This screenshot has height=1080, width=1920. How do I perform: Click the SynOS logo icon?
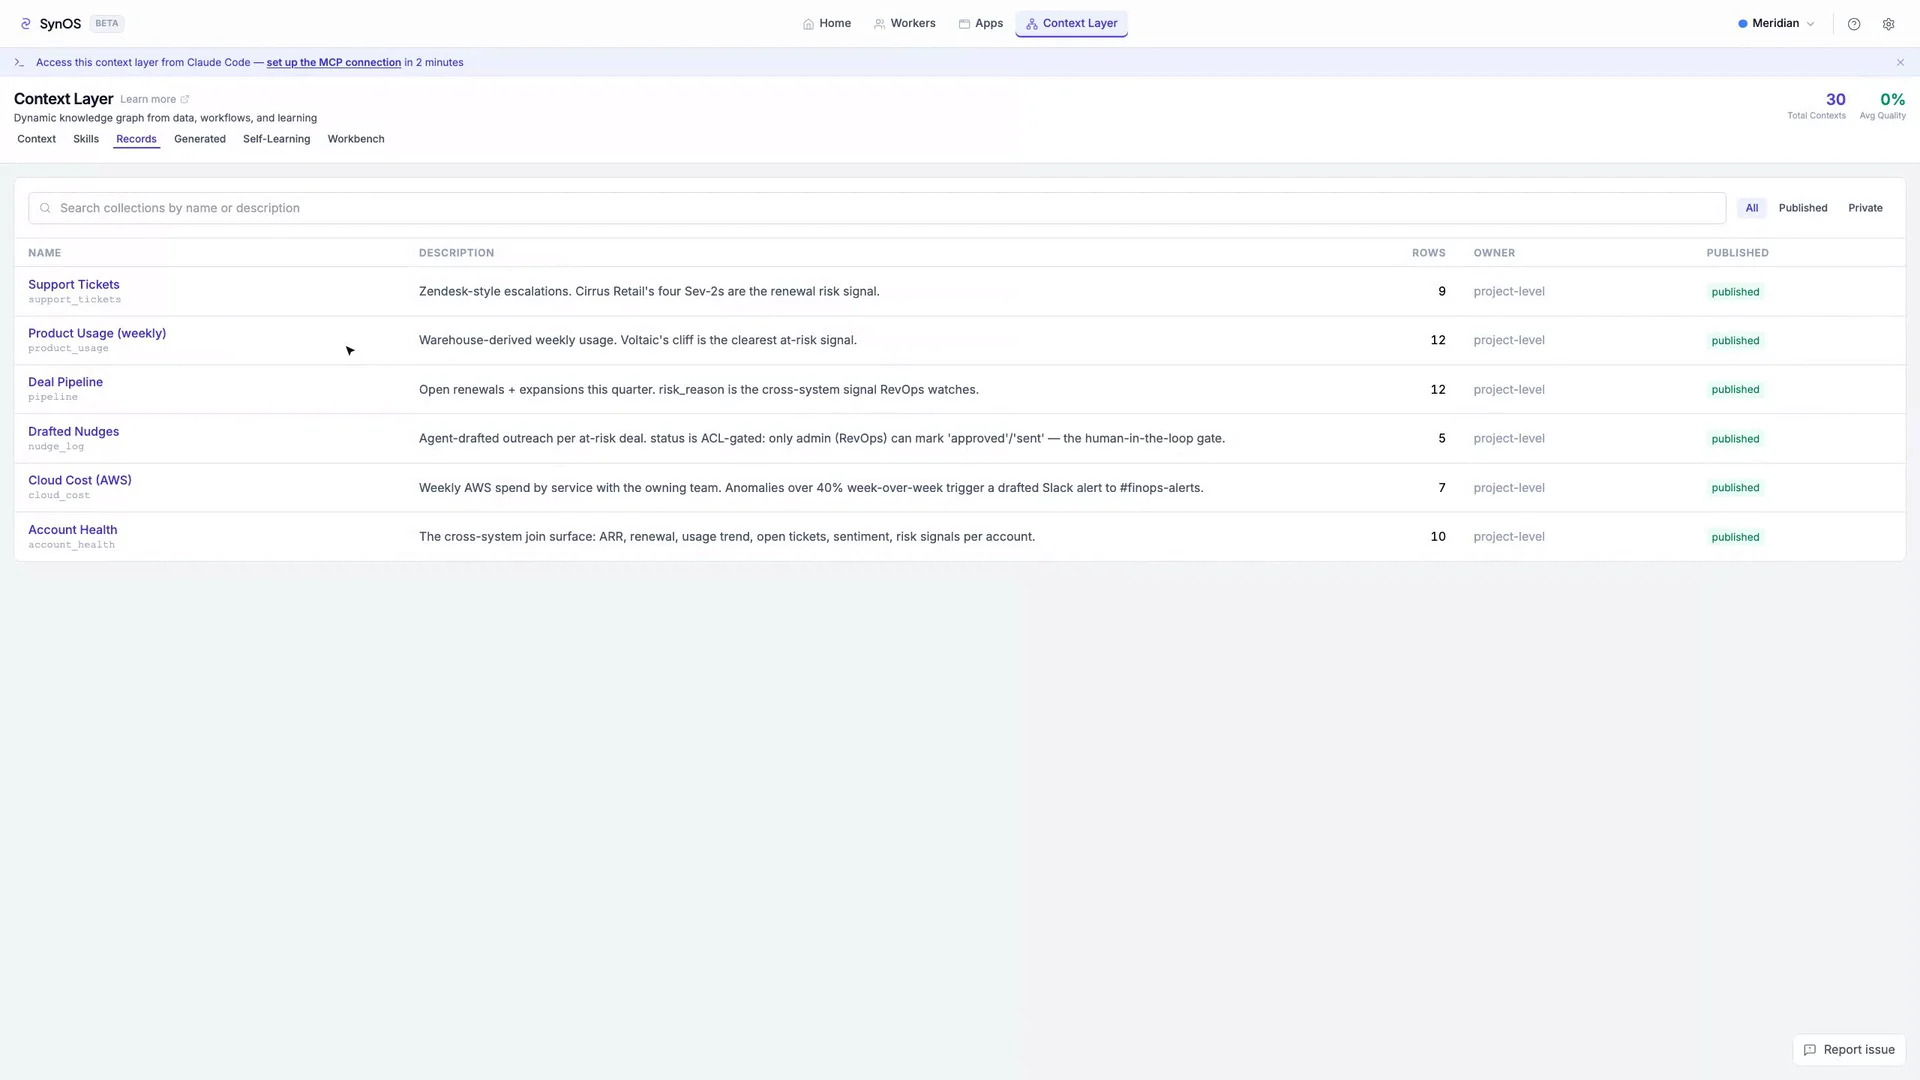click(x=26, y=24)
